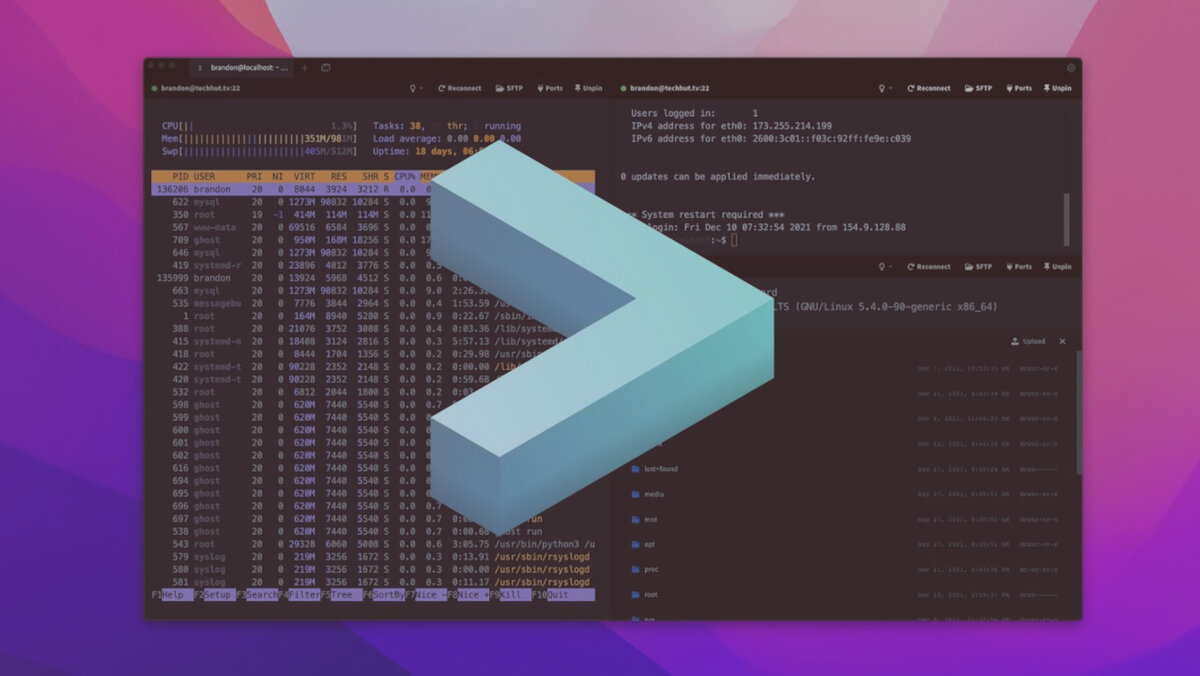This screenshot has width=1200, height=676.
Task: Unpin the lower-right terminal pane
Action: coord(1056,267)
